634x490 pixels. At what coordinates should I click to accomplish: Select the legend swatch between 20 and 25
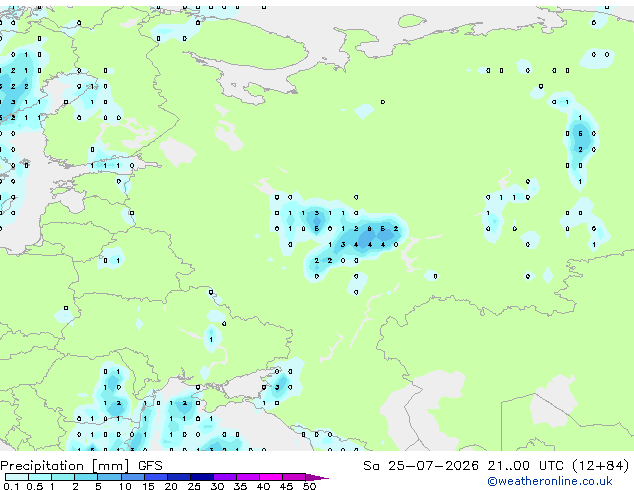(178, 477)
